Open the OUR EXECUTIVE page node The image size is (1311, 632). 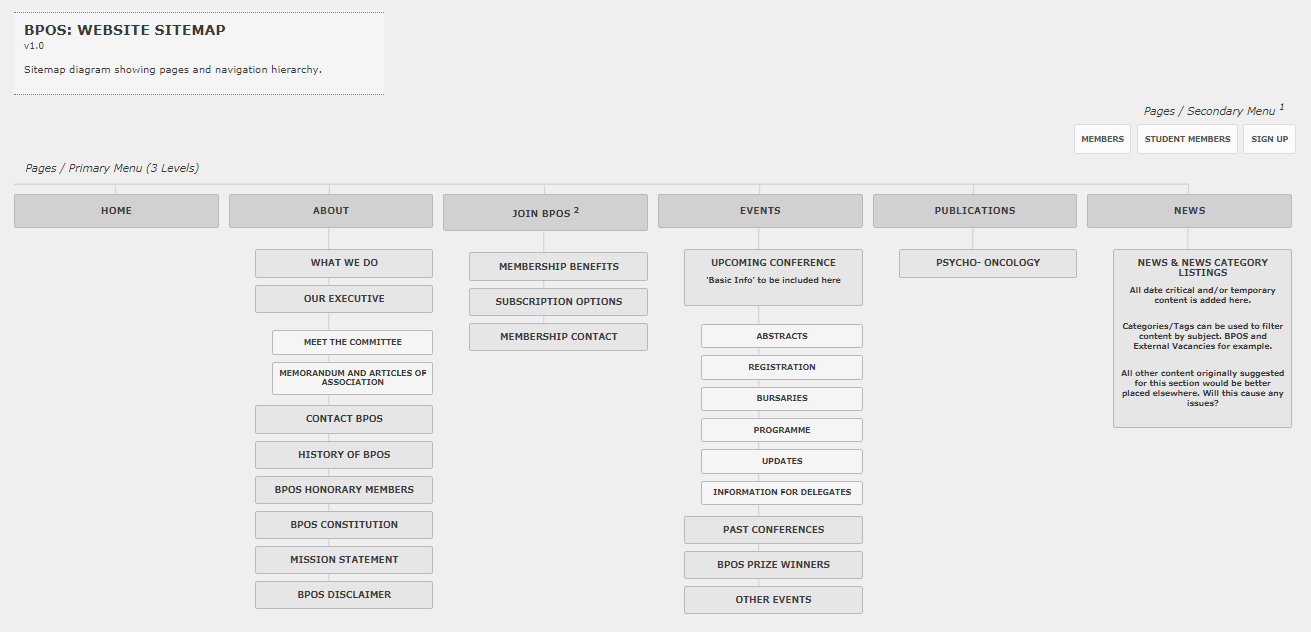344,299
